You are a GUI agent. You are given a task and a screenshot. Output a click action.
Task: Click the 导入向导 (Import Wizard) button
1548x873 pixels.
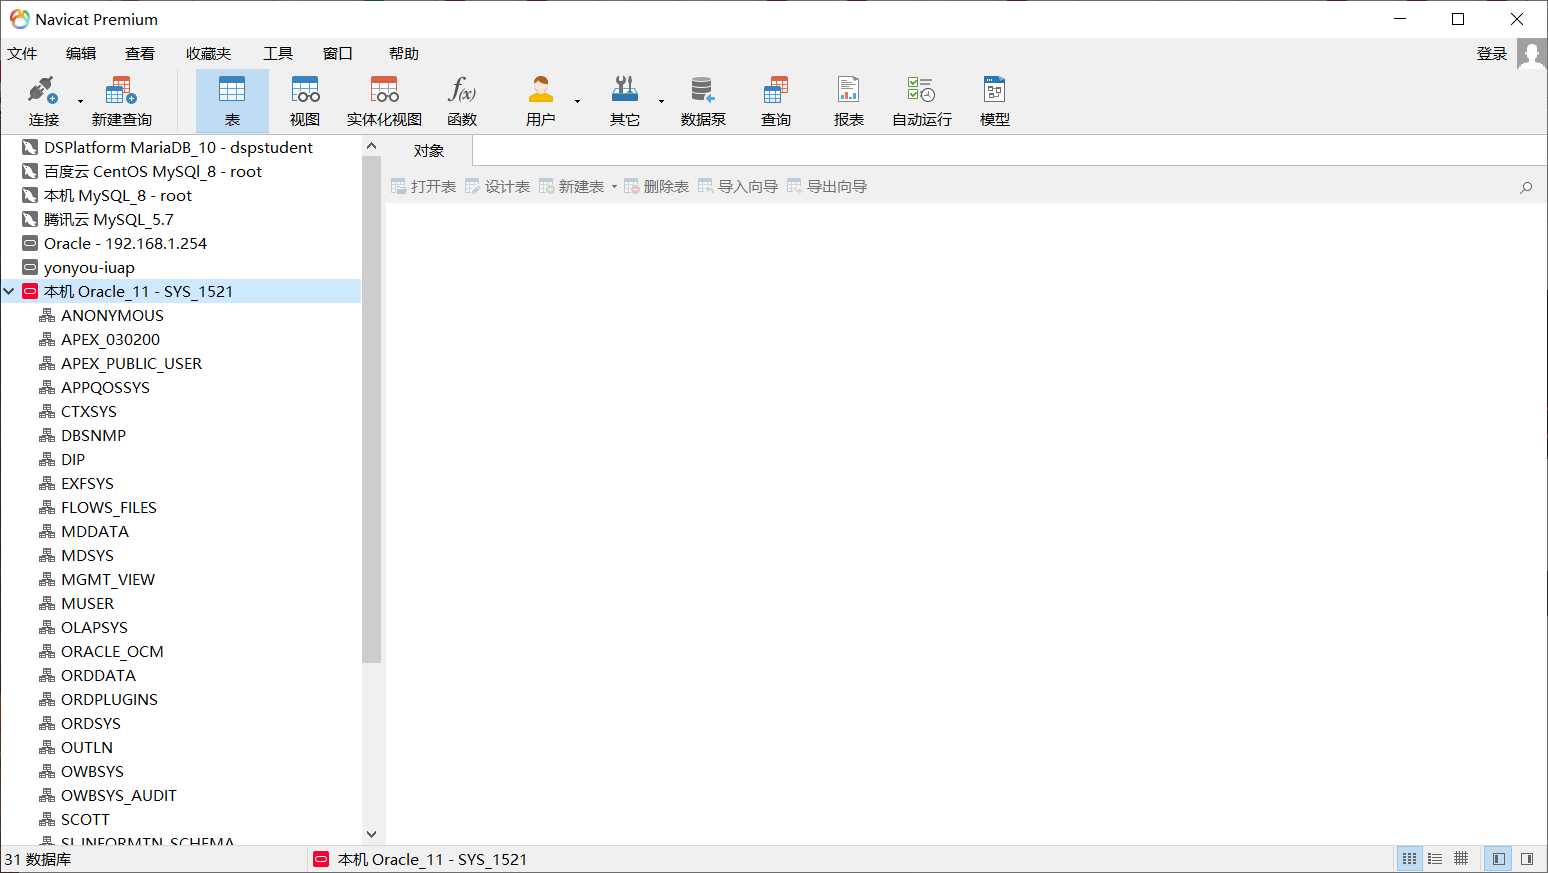click(738, 187)
